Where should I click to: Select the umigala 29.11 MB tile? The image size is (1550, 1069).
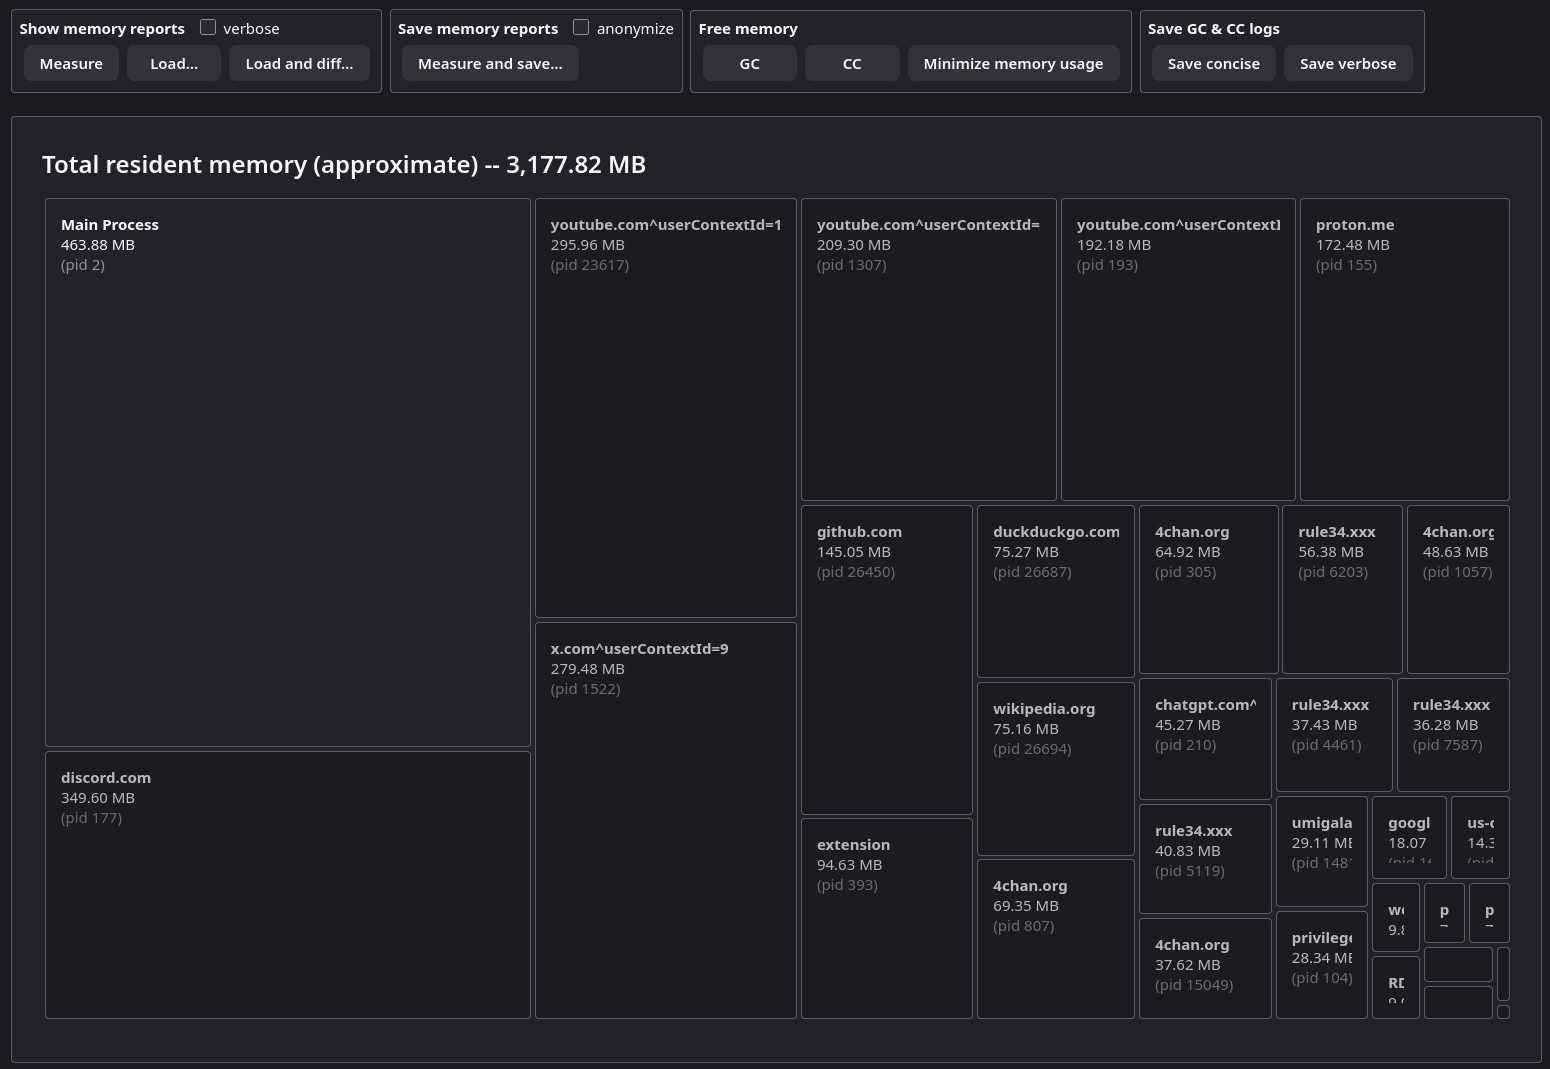pos(1322,852)
